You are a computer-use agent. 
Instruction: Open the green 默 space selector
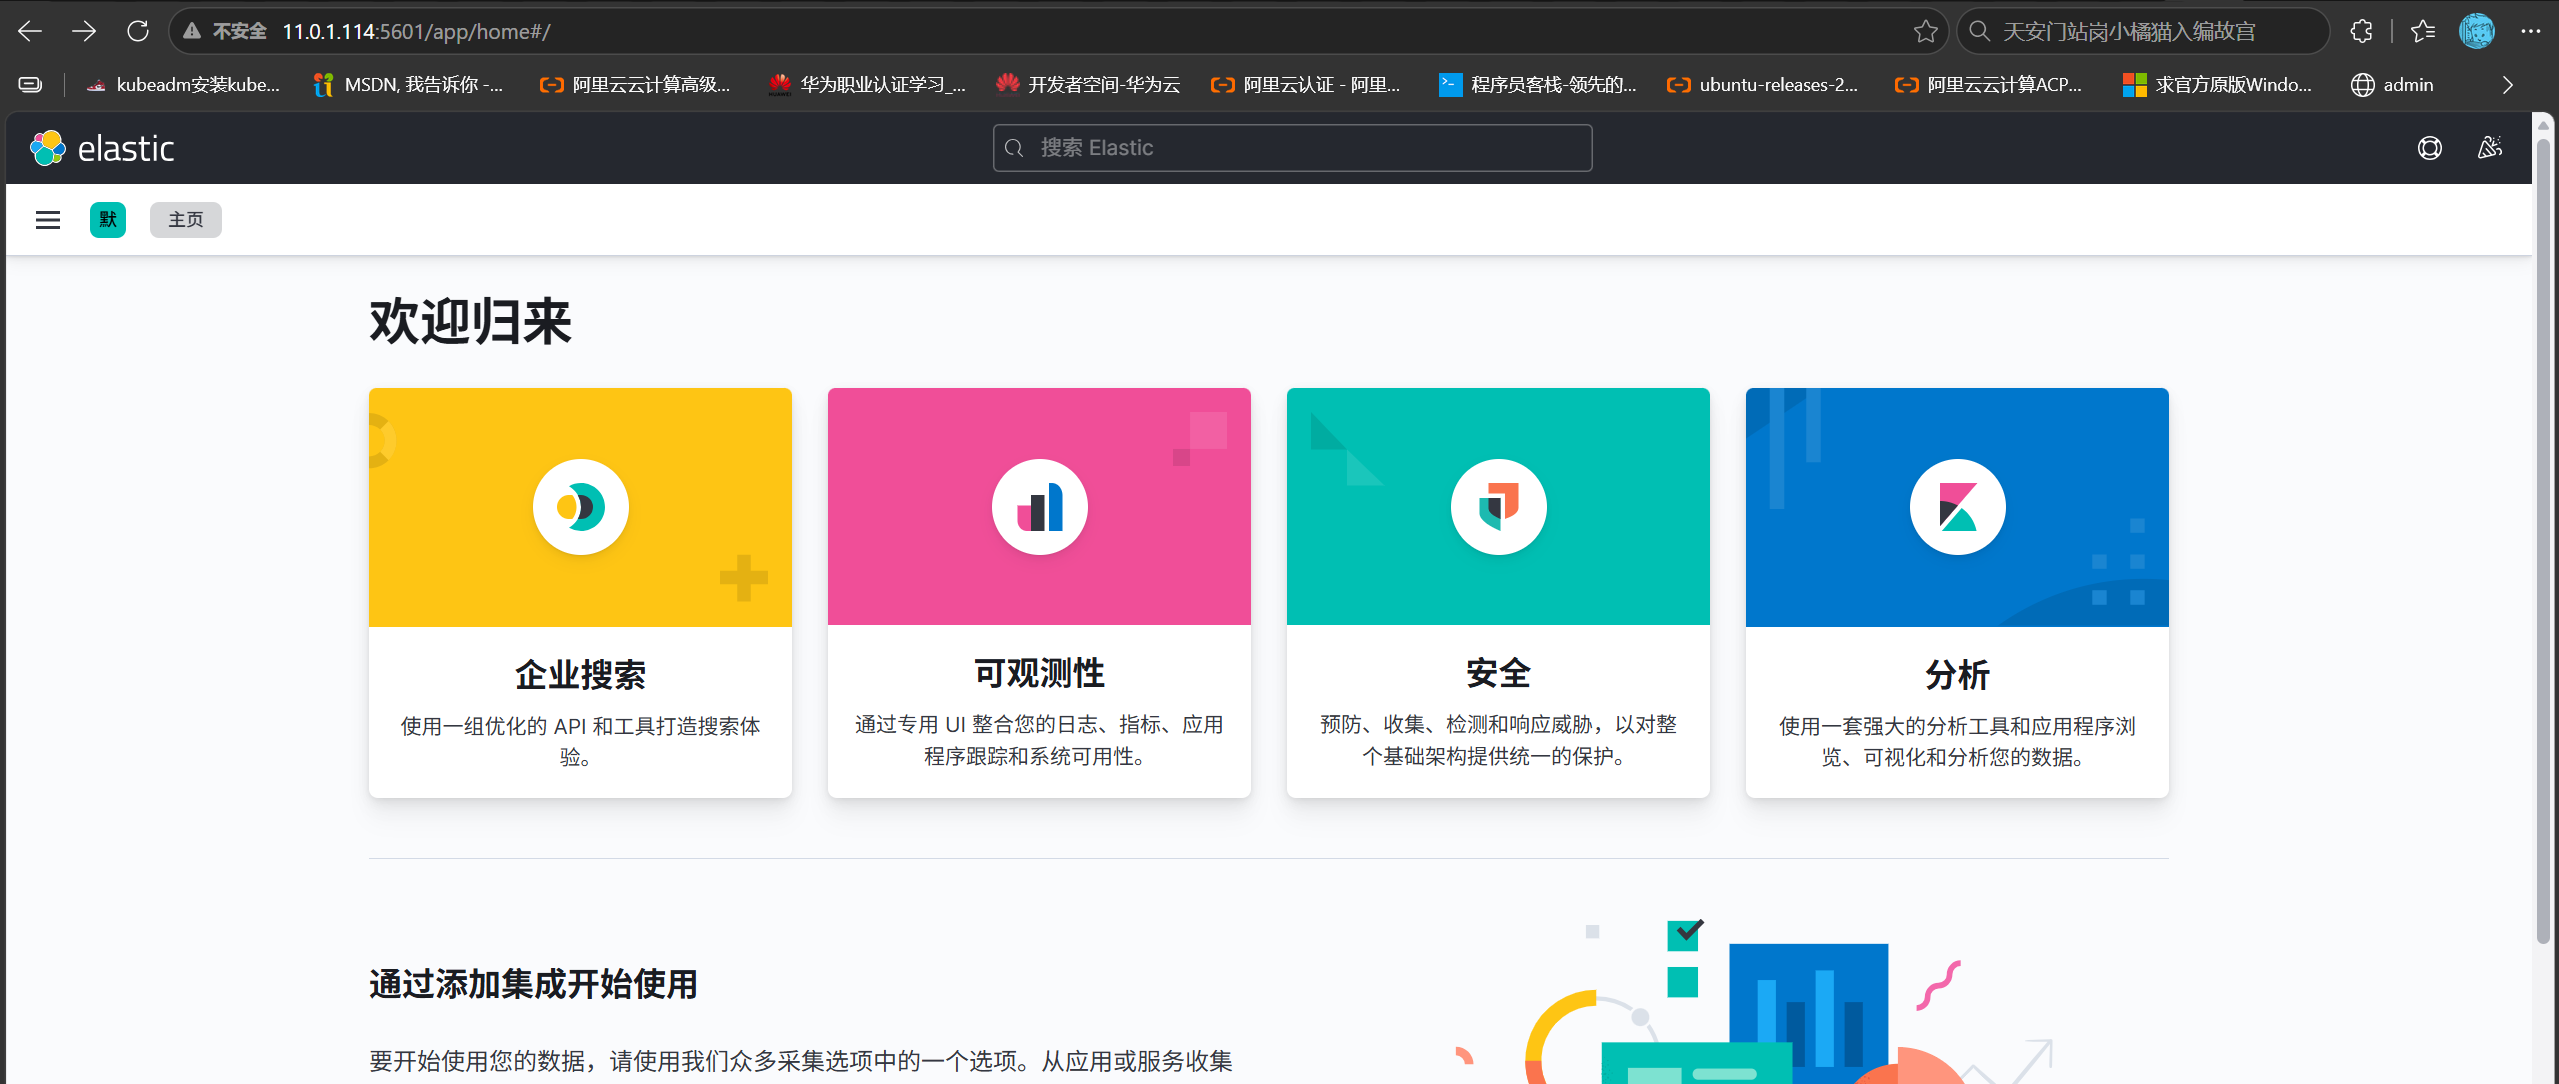click(108, 220)
